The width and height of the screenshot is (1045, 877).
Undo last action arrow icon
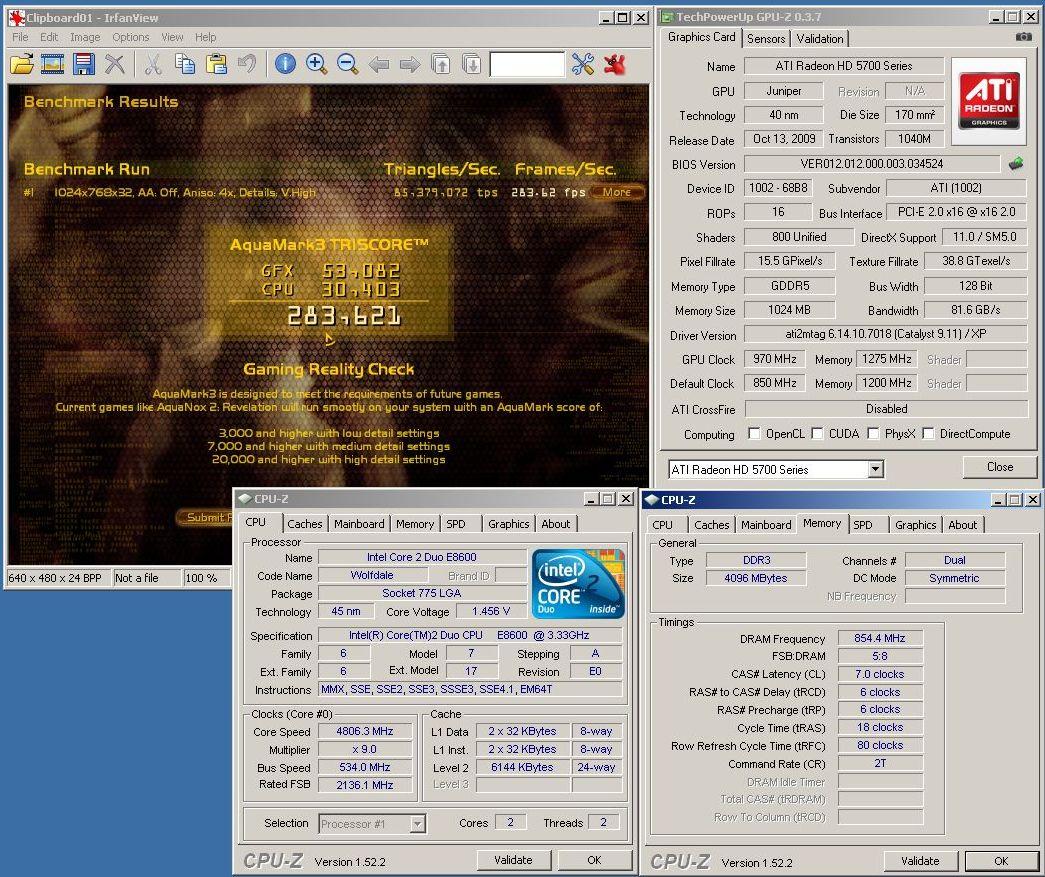click(x=247, y=65)
